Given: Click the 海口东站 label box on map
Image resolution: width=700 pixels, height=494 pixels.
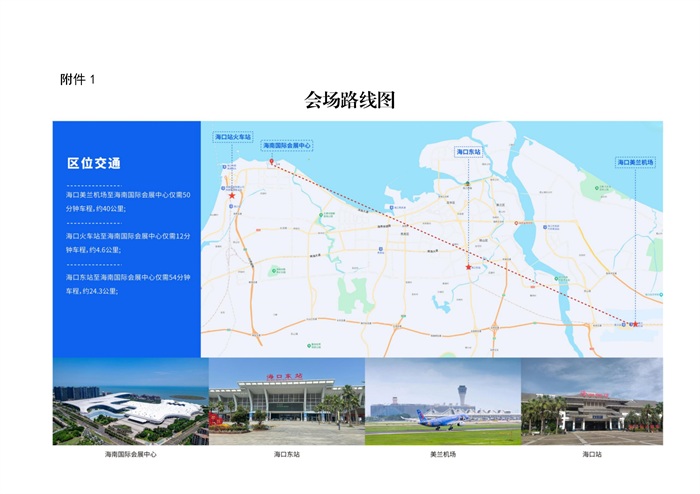Looking at the screenshot, I should coord(468,152).
